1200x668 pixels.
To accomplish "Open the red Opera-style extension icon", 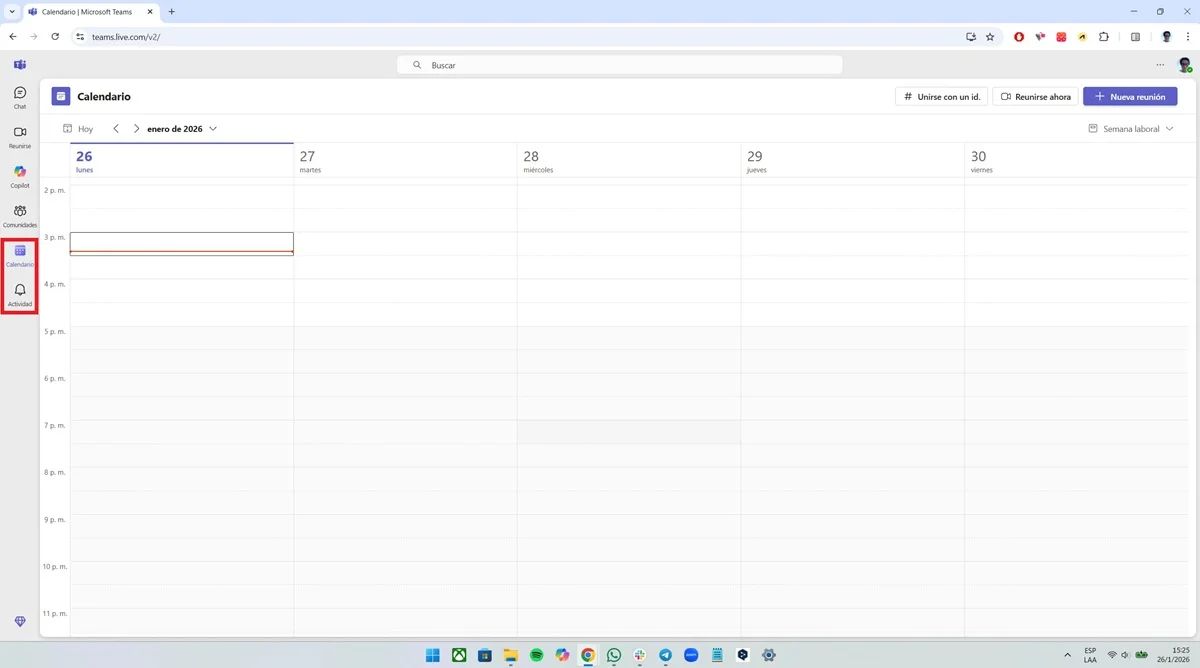I will pos(1019,37).
